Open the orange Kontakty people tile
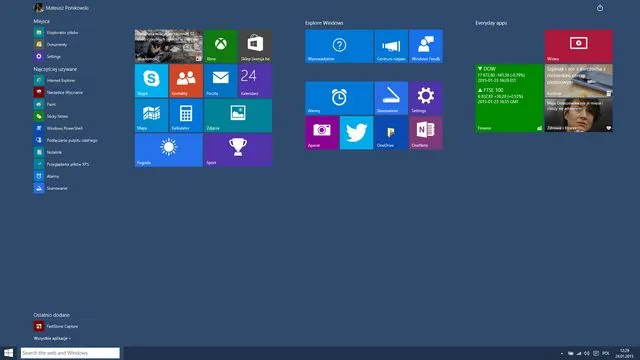This screenshot has width=640, height=360. click(x=186, y=81)
